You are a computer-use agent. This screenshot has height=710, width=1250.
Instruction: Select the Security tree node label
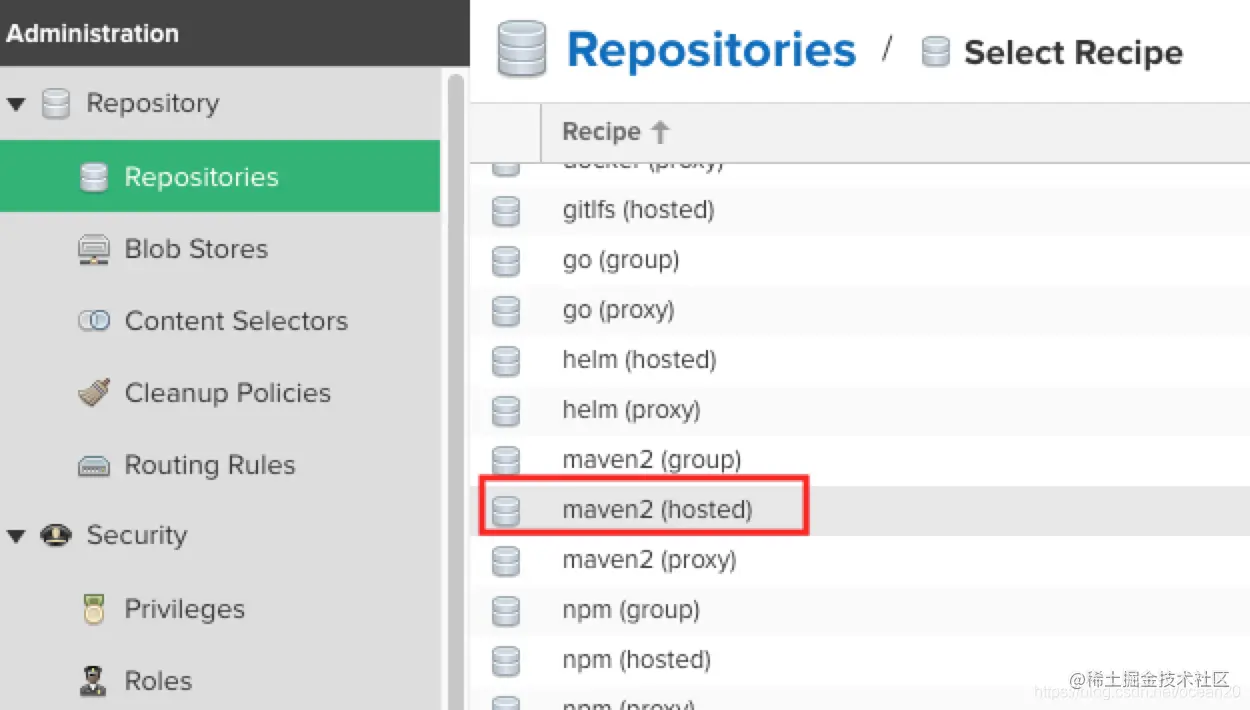137,535
